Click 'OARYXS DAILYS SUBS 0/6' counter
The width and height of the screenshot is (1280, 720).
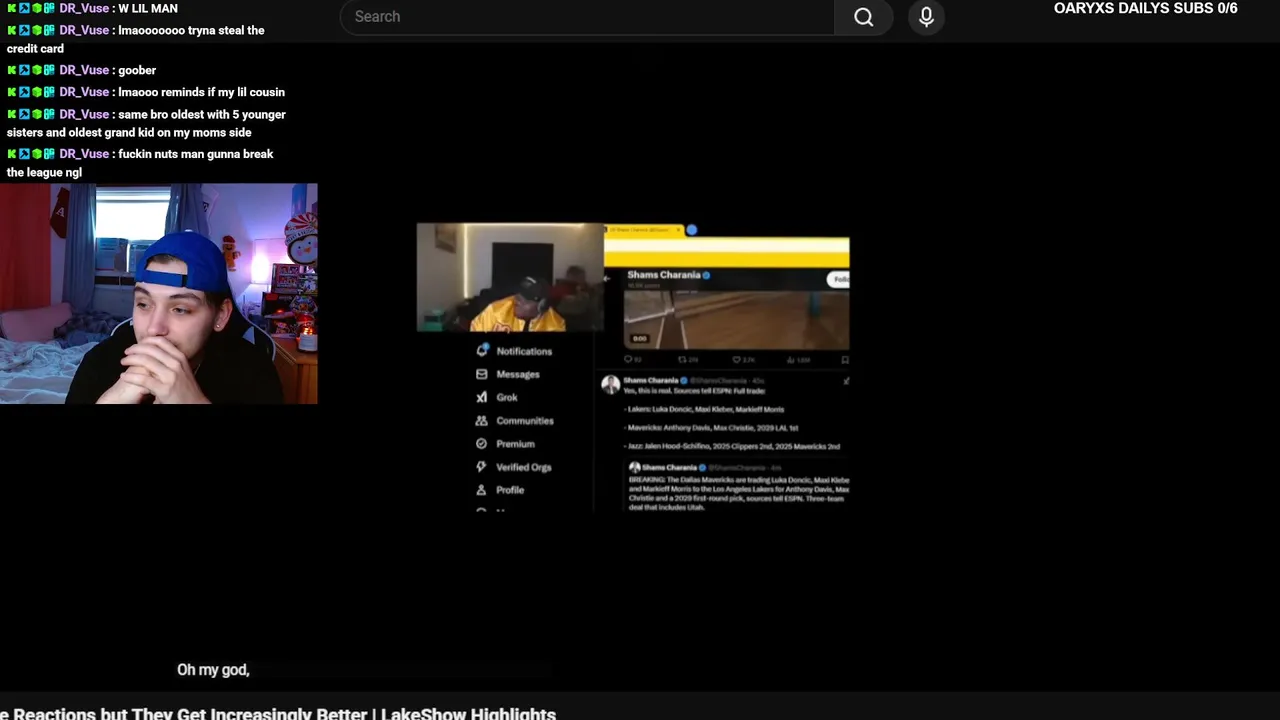(1145, 9)
